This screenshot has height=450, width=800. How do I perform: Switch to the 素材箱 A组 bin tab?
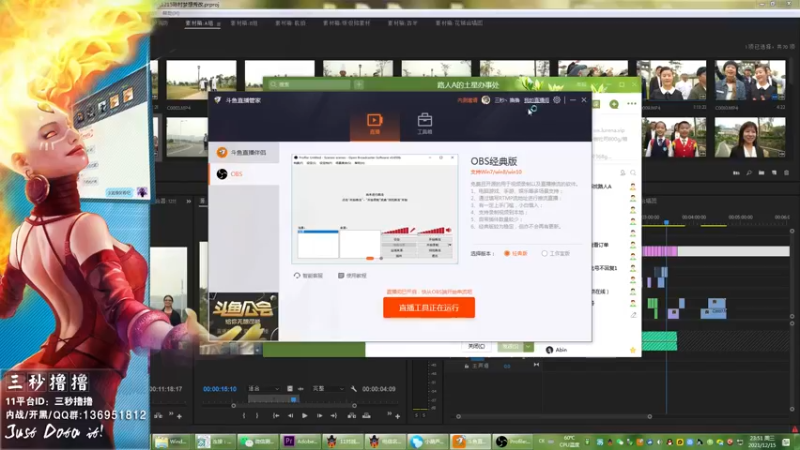199,23
